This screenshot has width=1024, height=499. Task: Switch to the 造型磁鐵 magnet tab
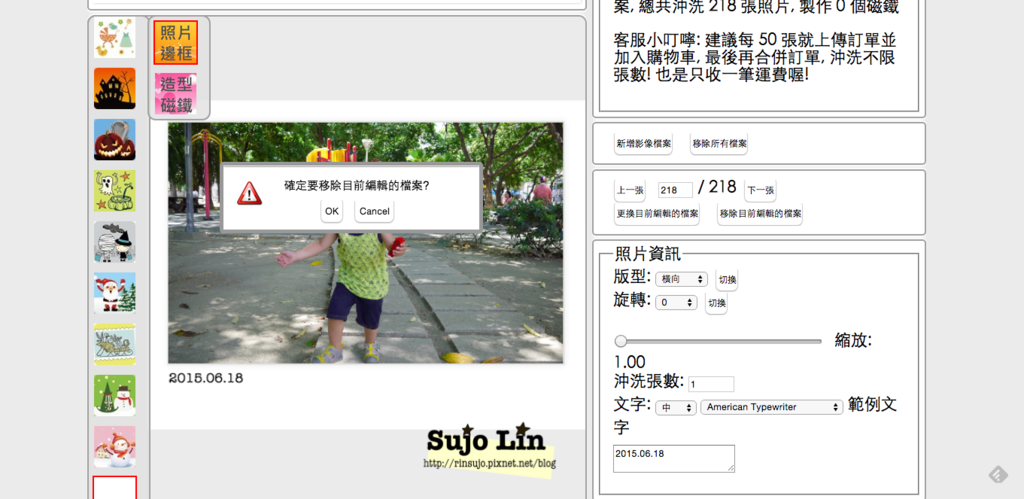[x=176, y=93]
